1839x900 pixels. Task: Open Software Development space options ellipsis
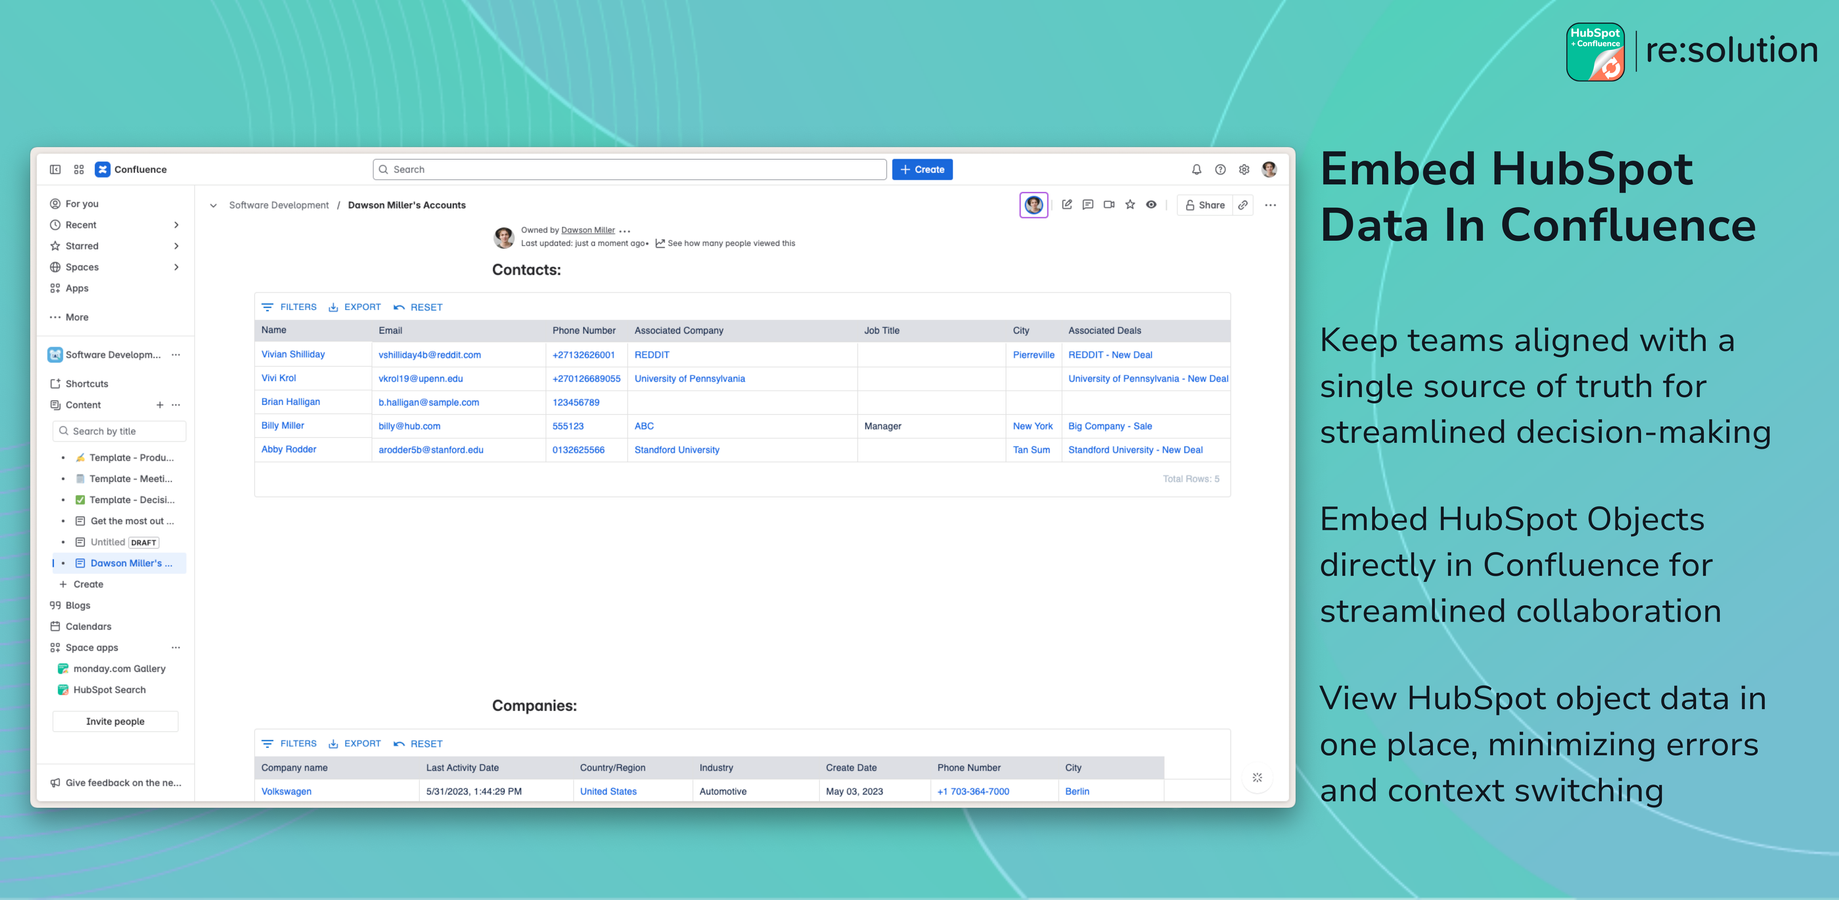(x=176, y=355)
